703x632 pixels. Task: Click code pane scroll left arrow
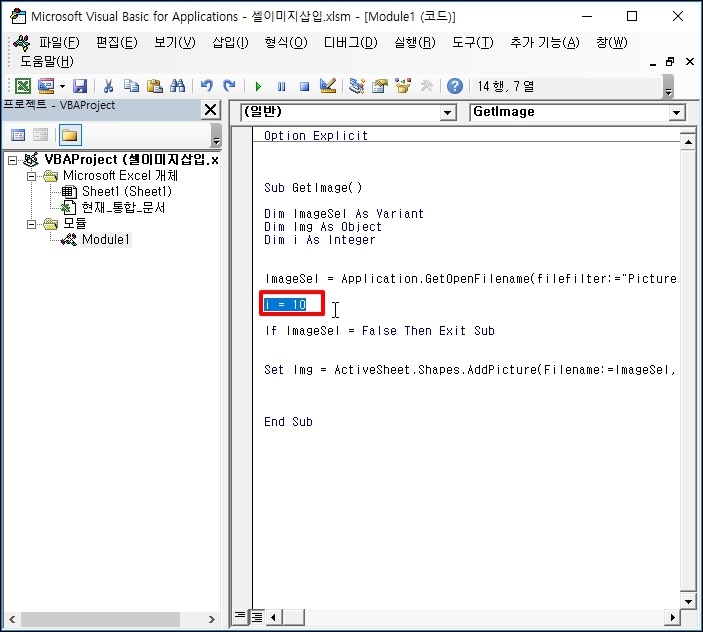273,618
